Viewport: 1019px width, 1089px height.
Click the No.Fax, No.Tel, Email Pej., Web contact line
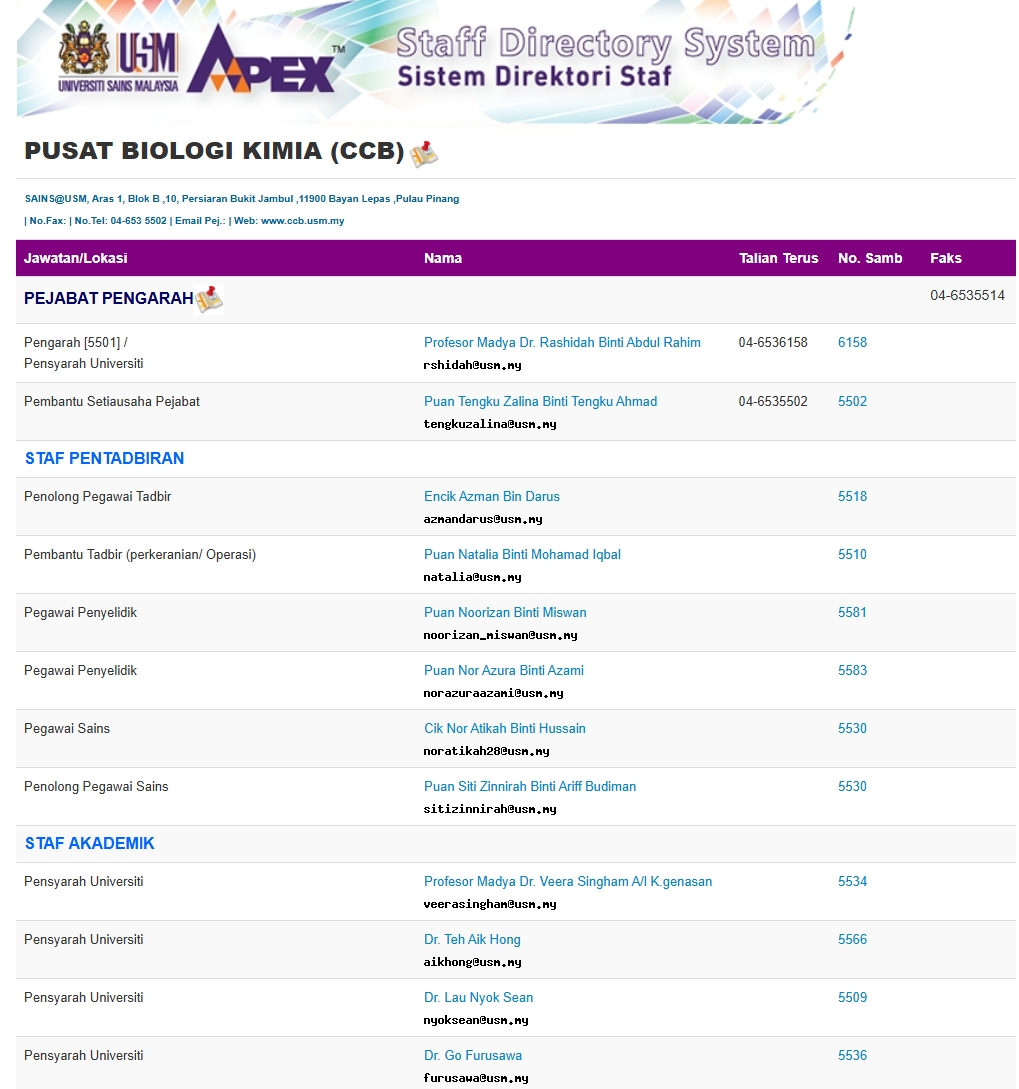pos(184,221)
